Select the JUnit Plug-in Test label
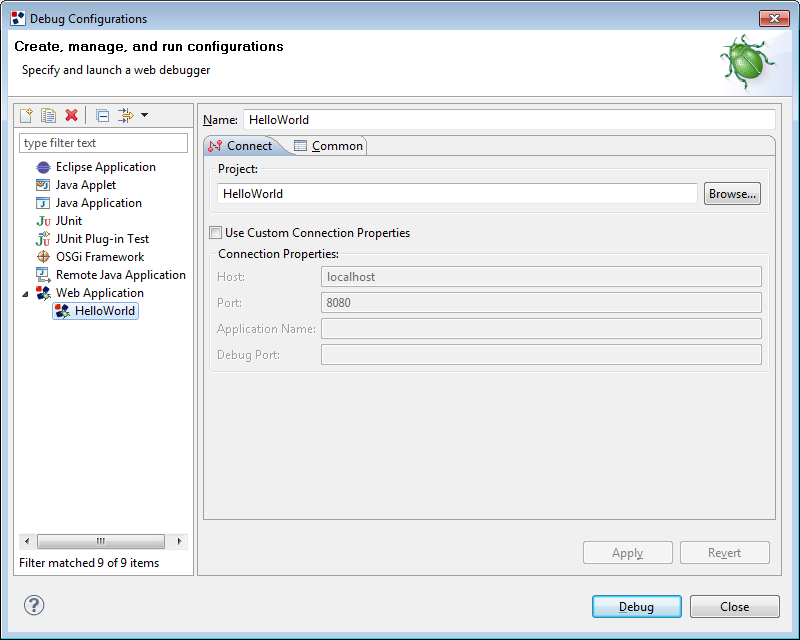 click(x=102, y=239)
